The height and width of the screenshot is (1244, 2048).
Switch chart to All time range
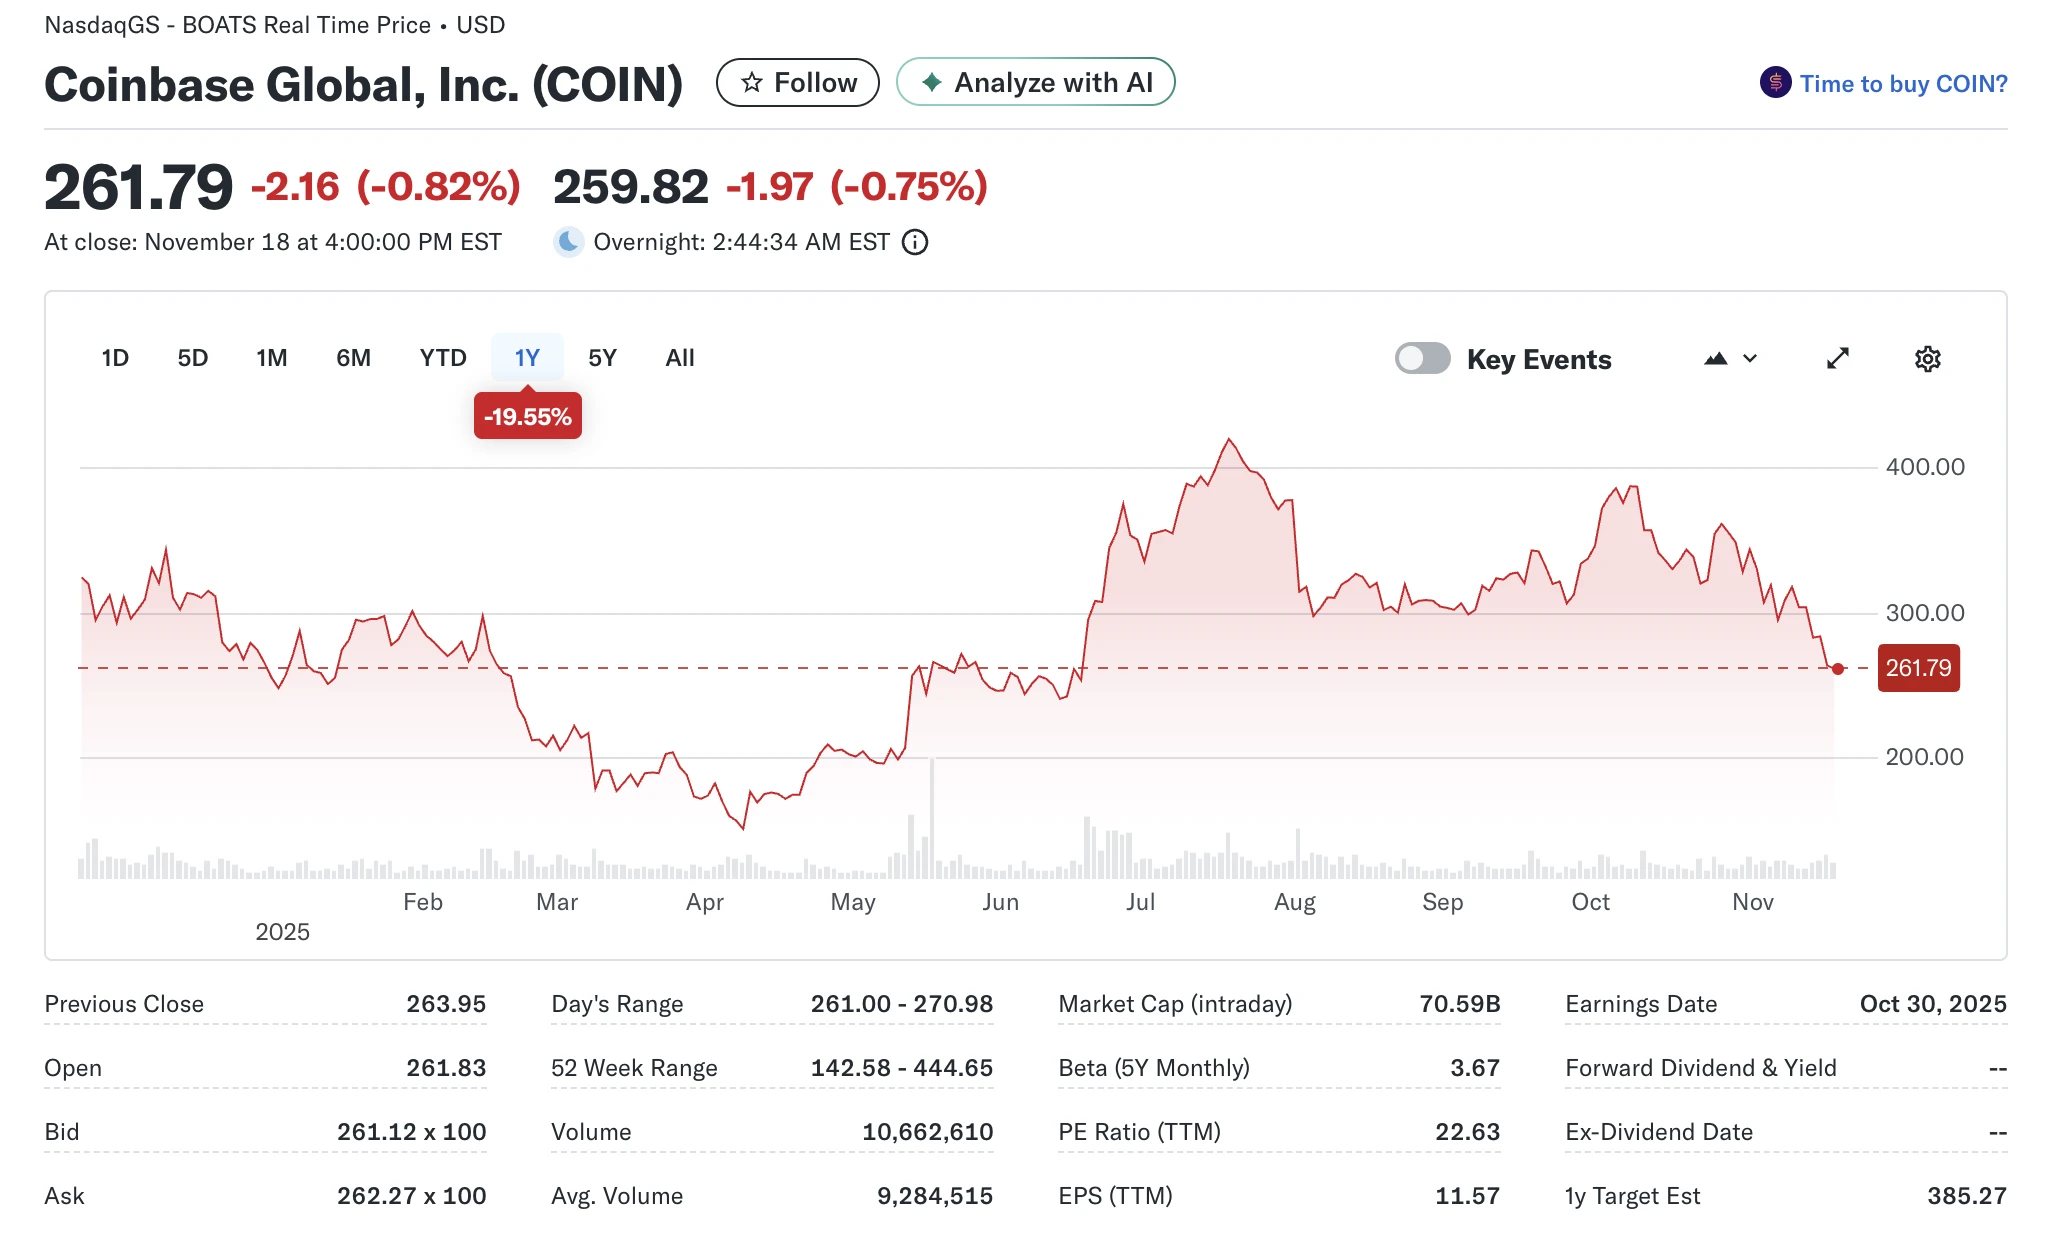tap(680, 357)
